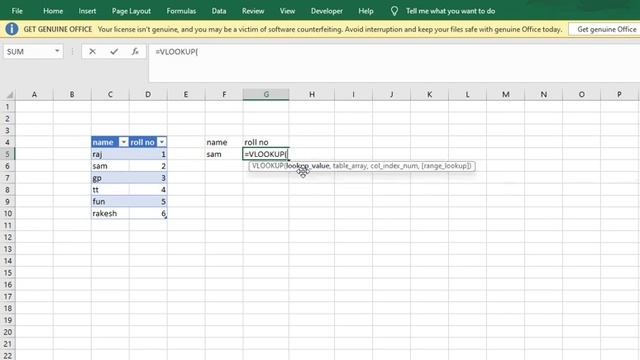Select roll no value 1 cell
The width and height of the screenshot is (640, 360).
point(148,154)
